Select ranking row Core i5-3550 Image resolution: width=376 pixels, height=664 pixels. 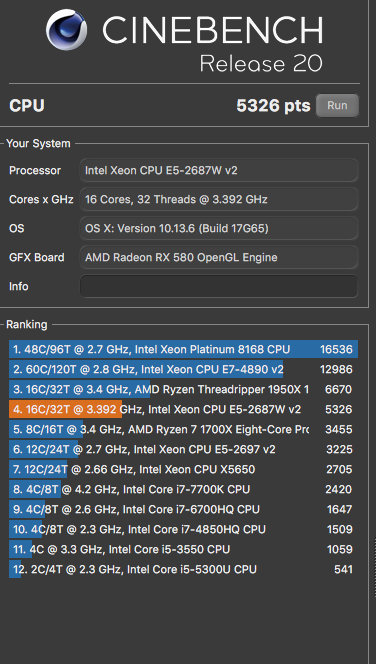click(x=183, y=549)
